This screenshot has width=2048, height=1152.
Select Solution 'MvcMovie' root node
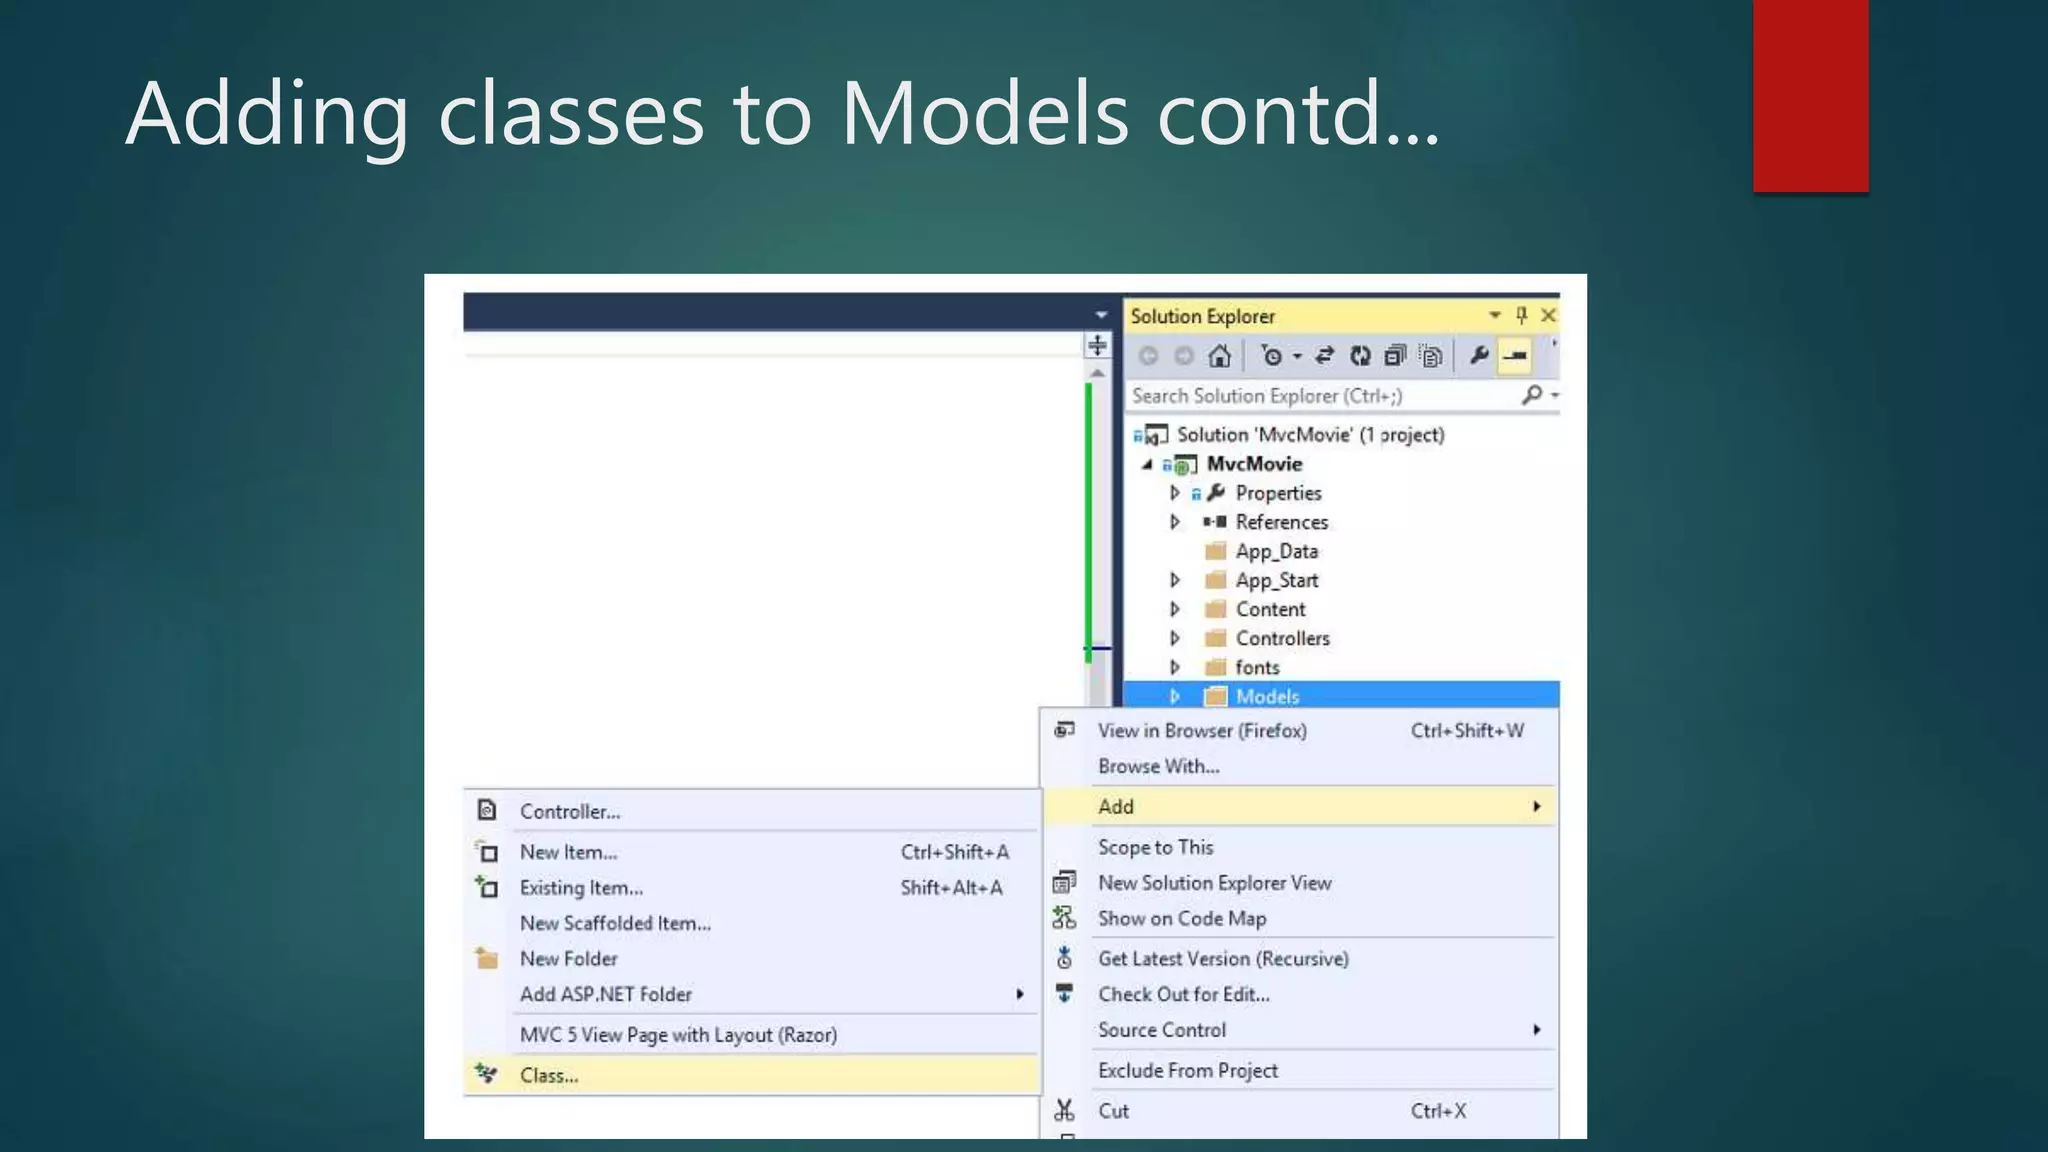[x=1310, y=435]
